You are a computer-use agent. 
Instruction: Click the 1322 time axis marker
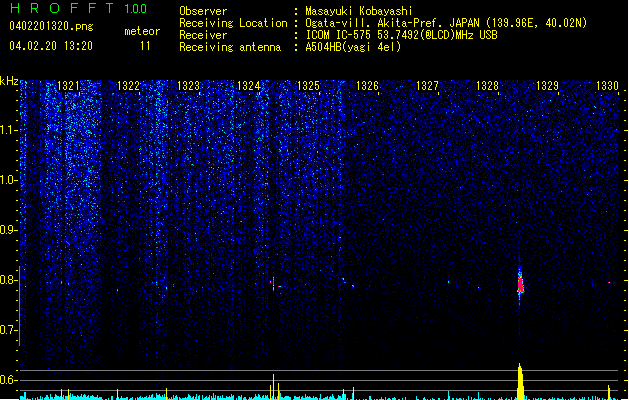coord(128,86)
